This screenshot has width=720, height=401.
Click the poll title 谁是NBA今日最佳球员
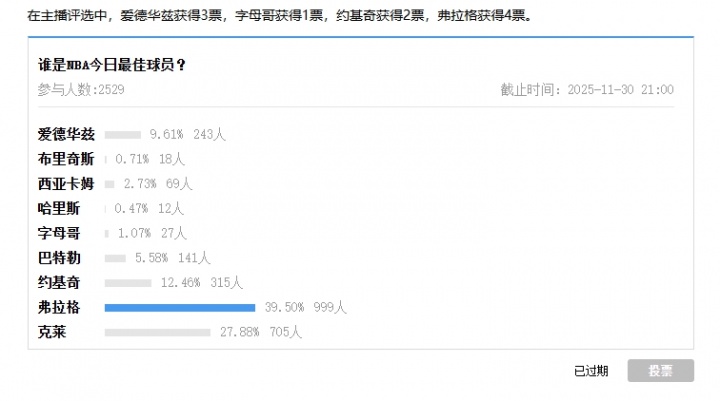click(112, 66)
